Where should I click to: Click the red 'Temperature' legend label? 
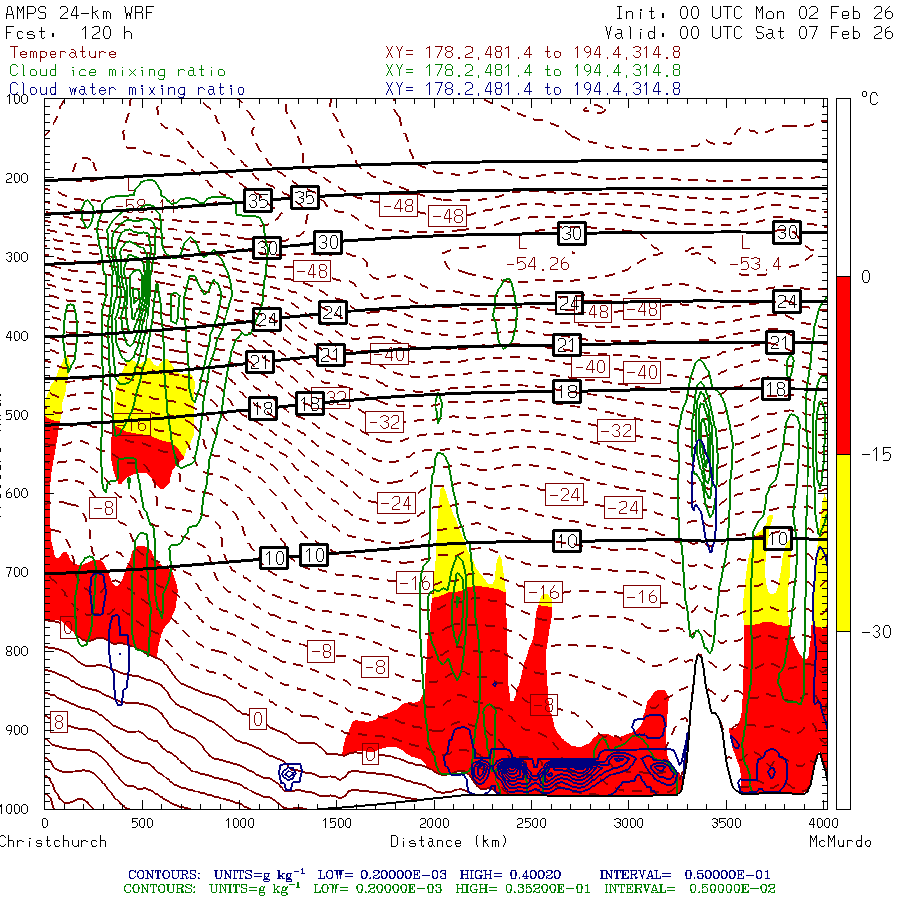click(63, 53)
